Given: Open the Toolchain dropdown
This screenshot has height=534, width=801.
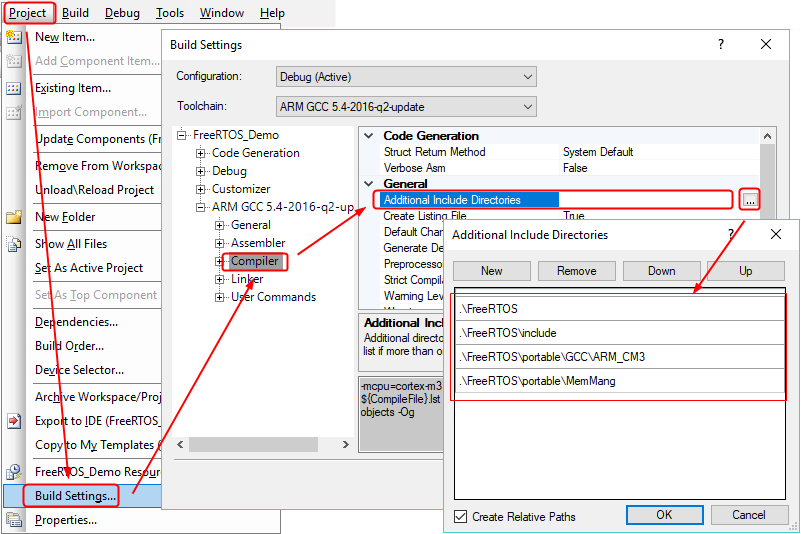Looking at the screenshot, I should [x=407, y=106].
